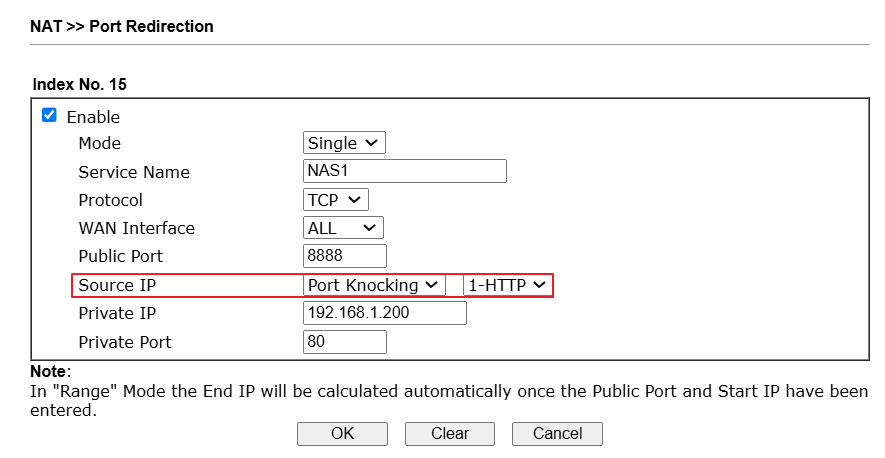
Task: Uncheck the Enable checkbox
Action: point(49,116)
